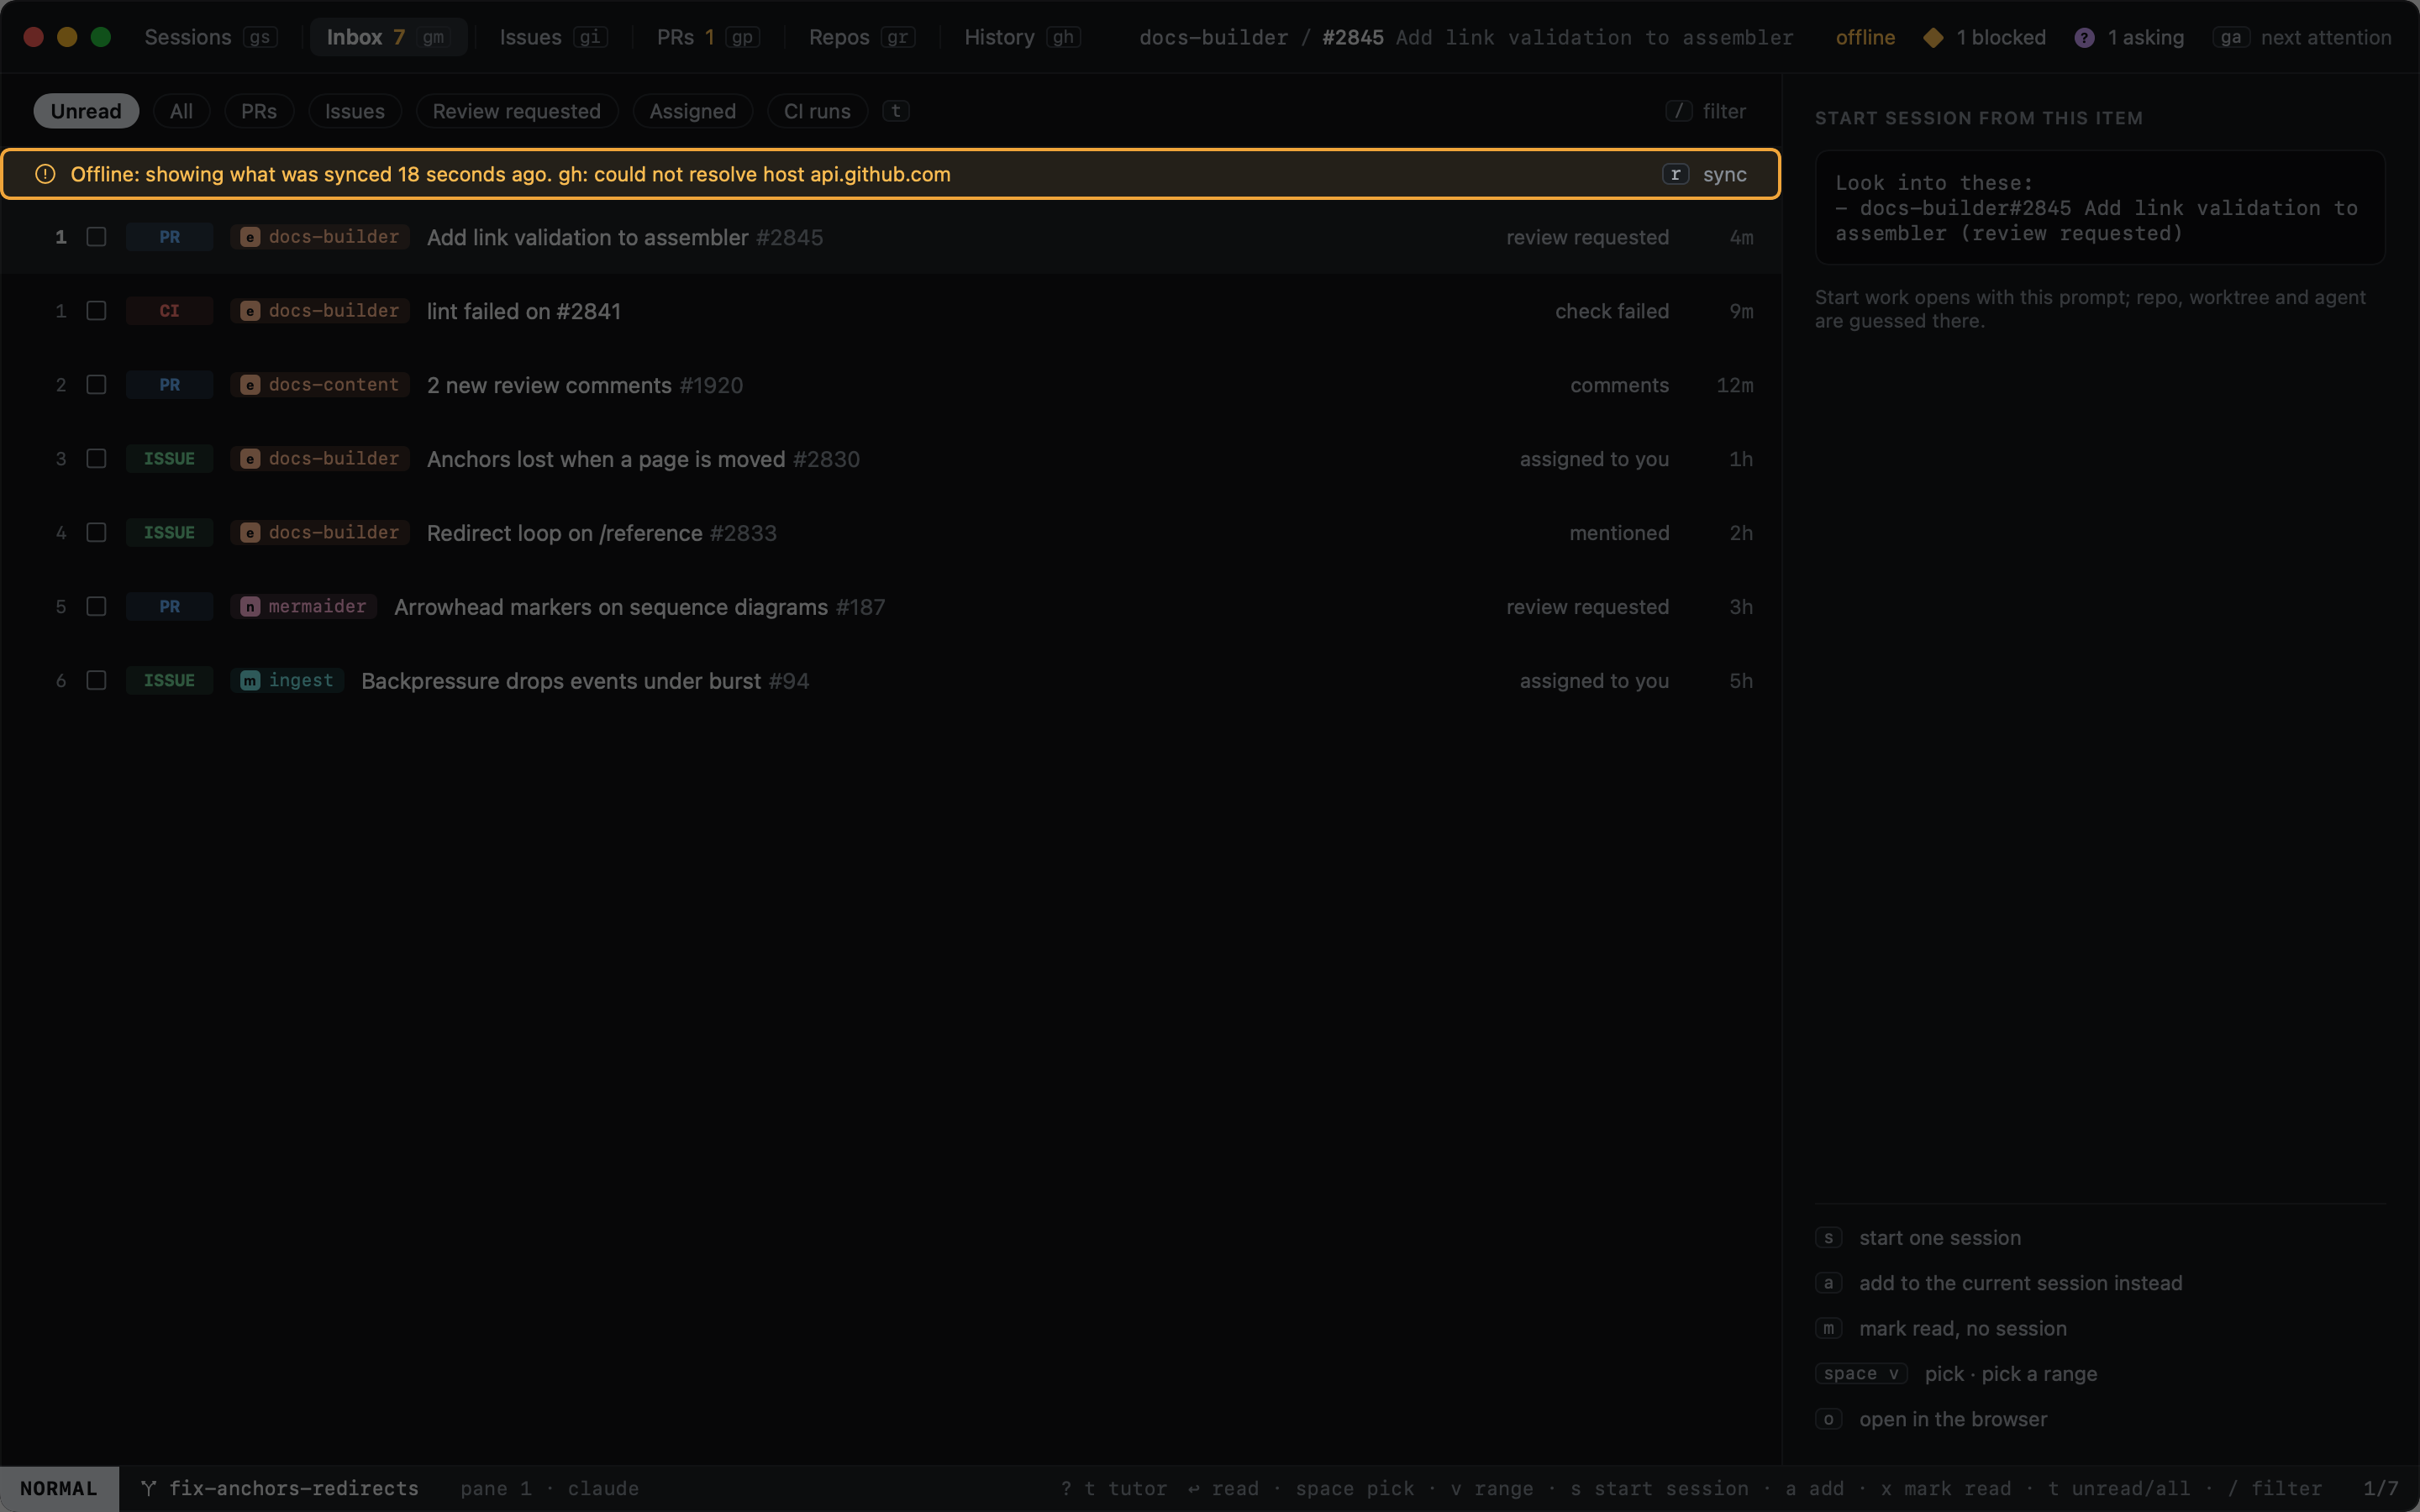Check the box for Redirect loop #2833
This screenshot has height=1512, width=2420.
(96, 533)
